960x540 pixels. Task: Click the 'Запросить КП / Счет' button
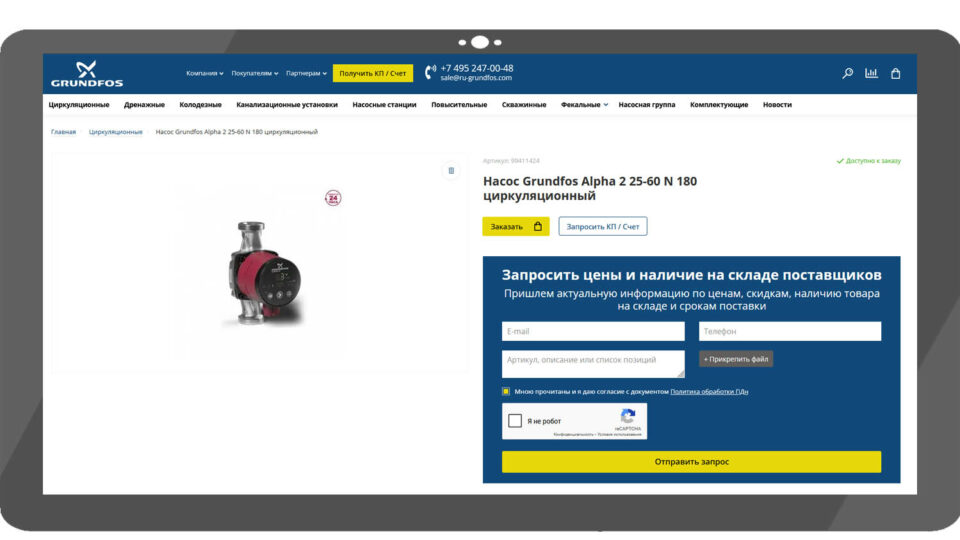coord(602,227)
